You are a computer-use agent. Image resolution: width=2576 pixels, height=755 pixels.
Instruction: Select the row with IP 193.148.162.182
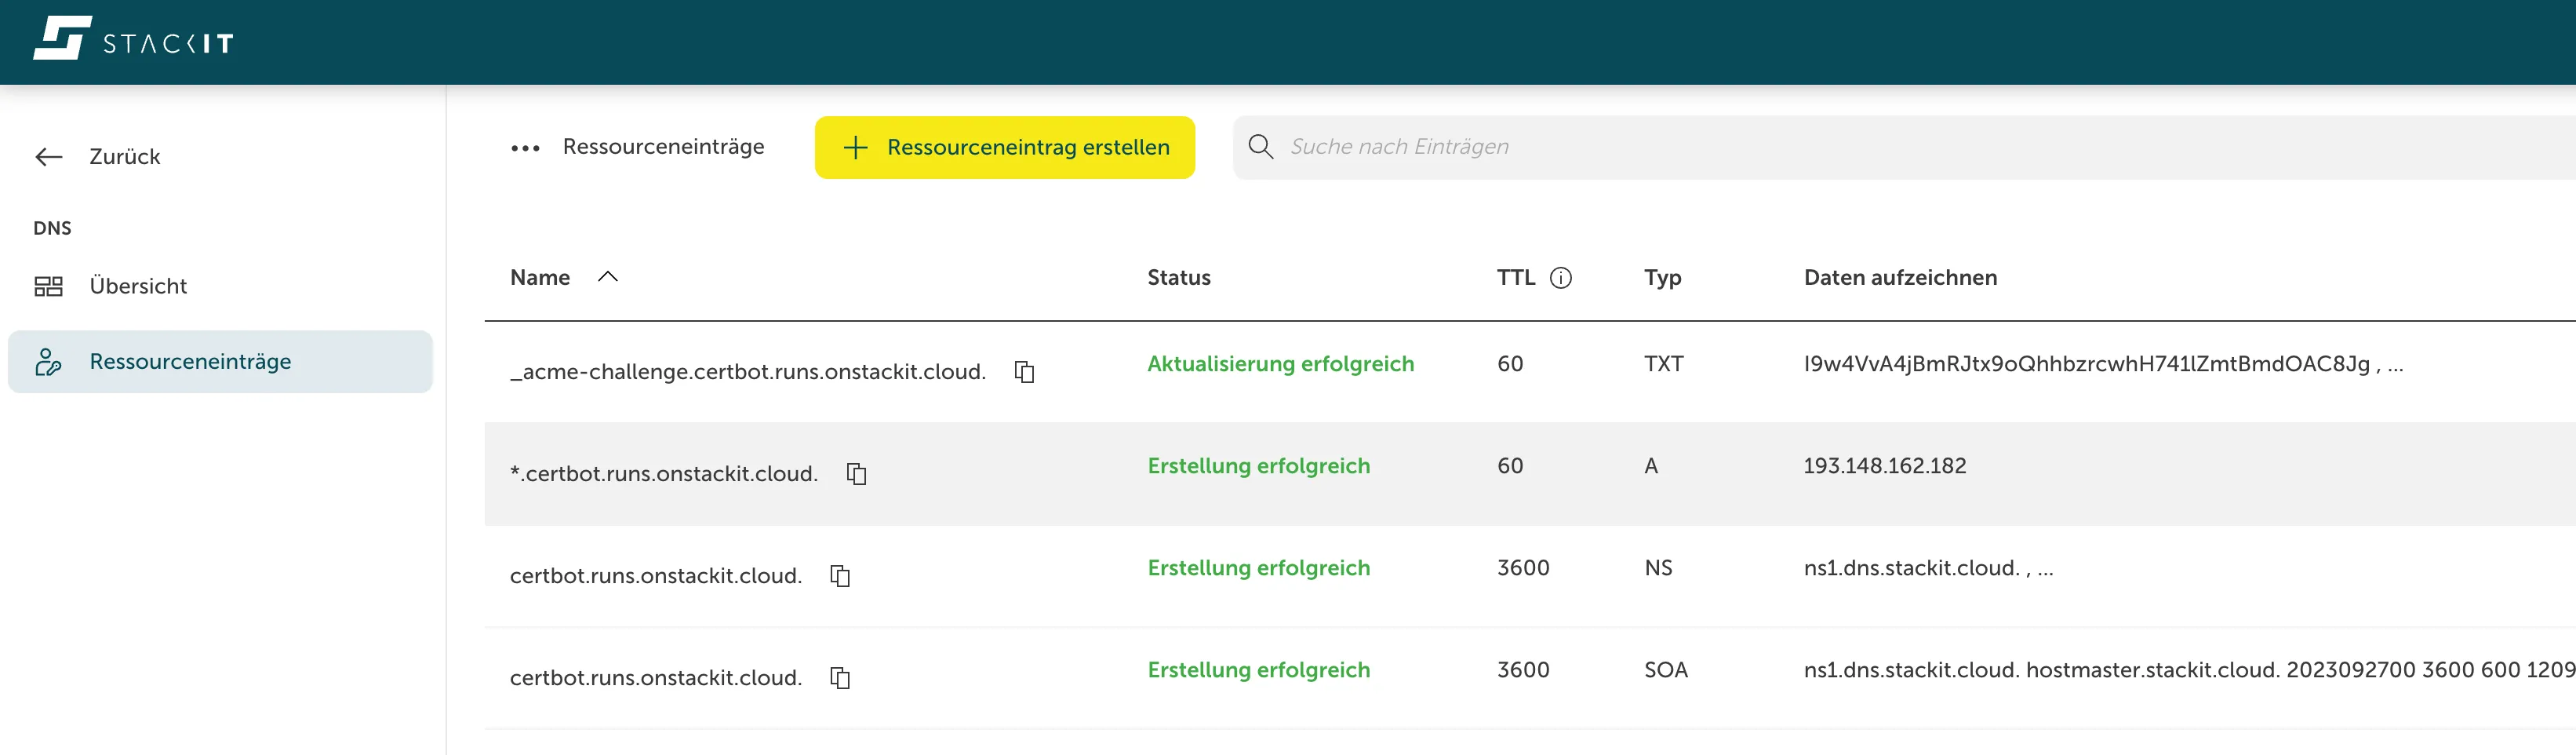click(x=1884, y=466)
